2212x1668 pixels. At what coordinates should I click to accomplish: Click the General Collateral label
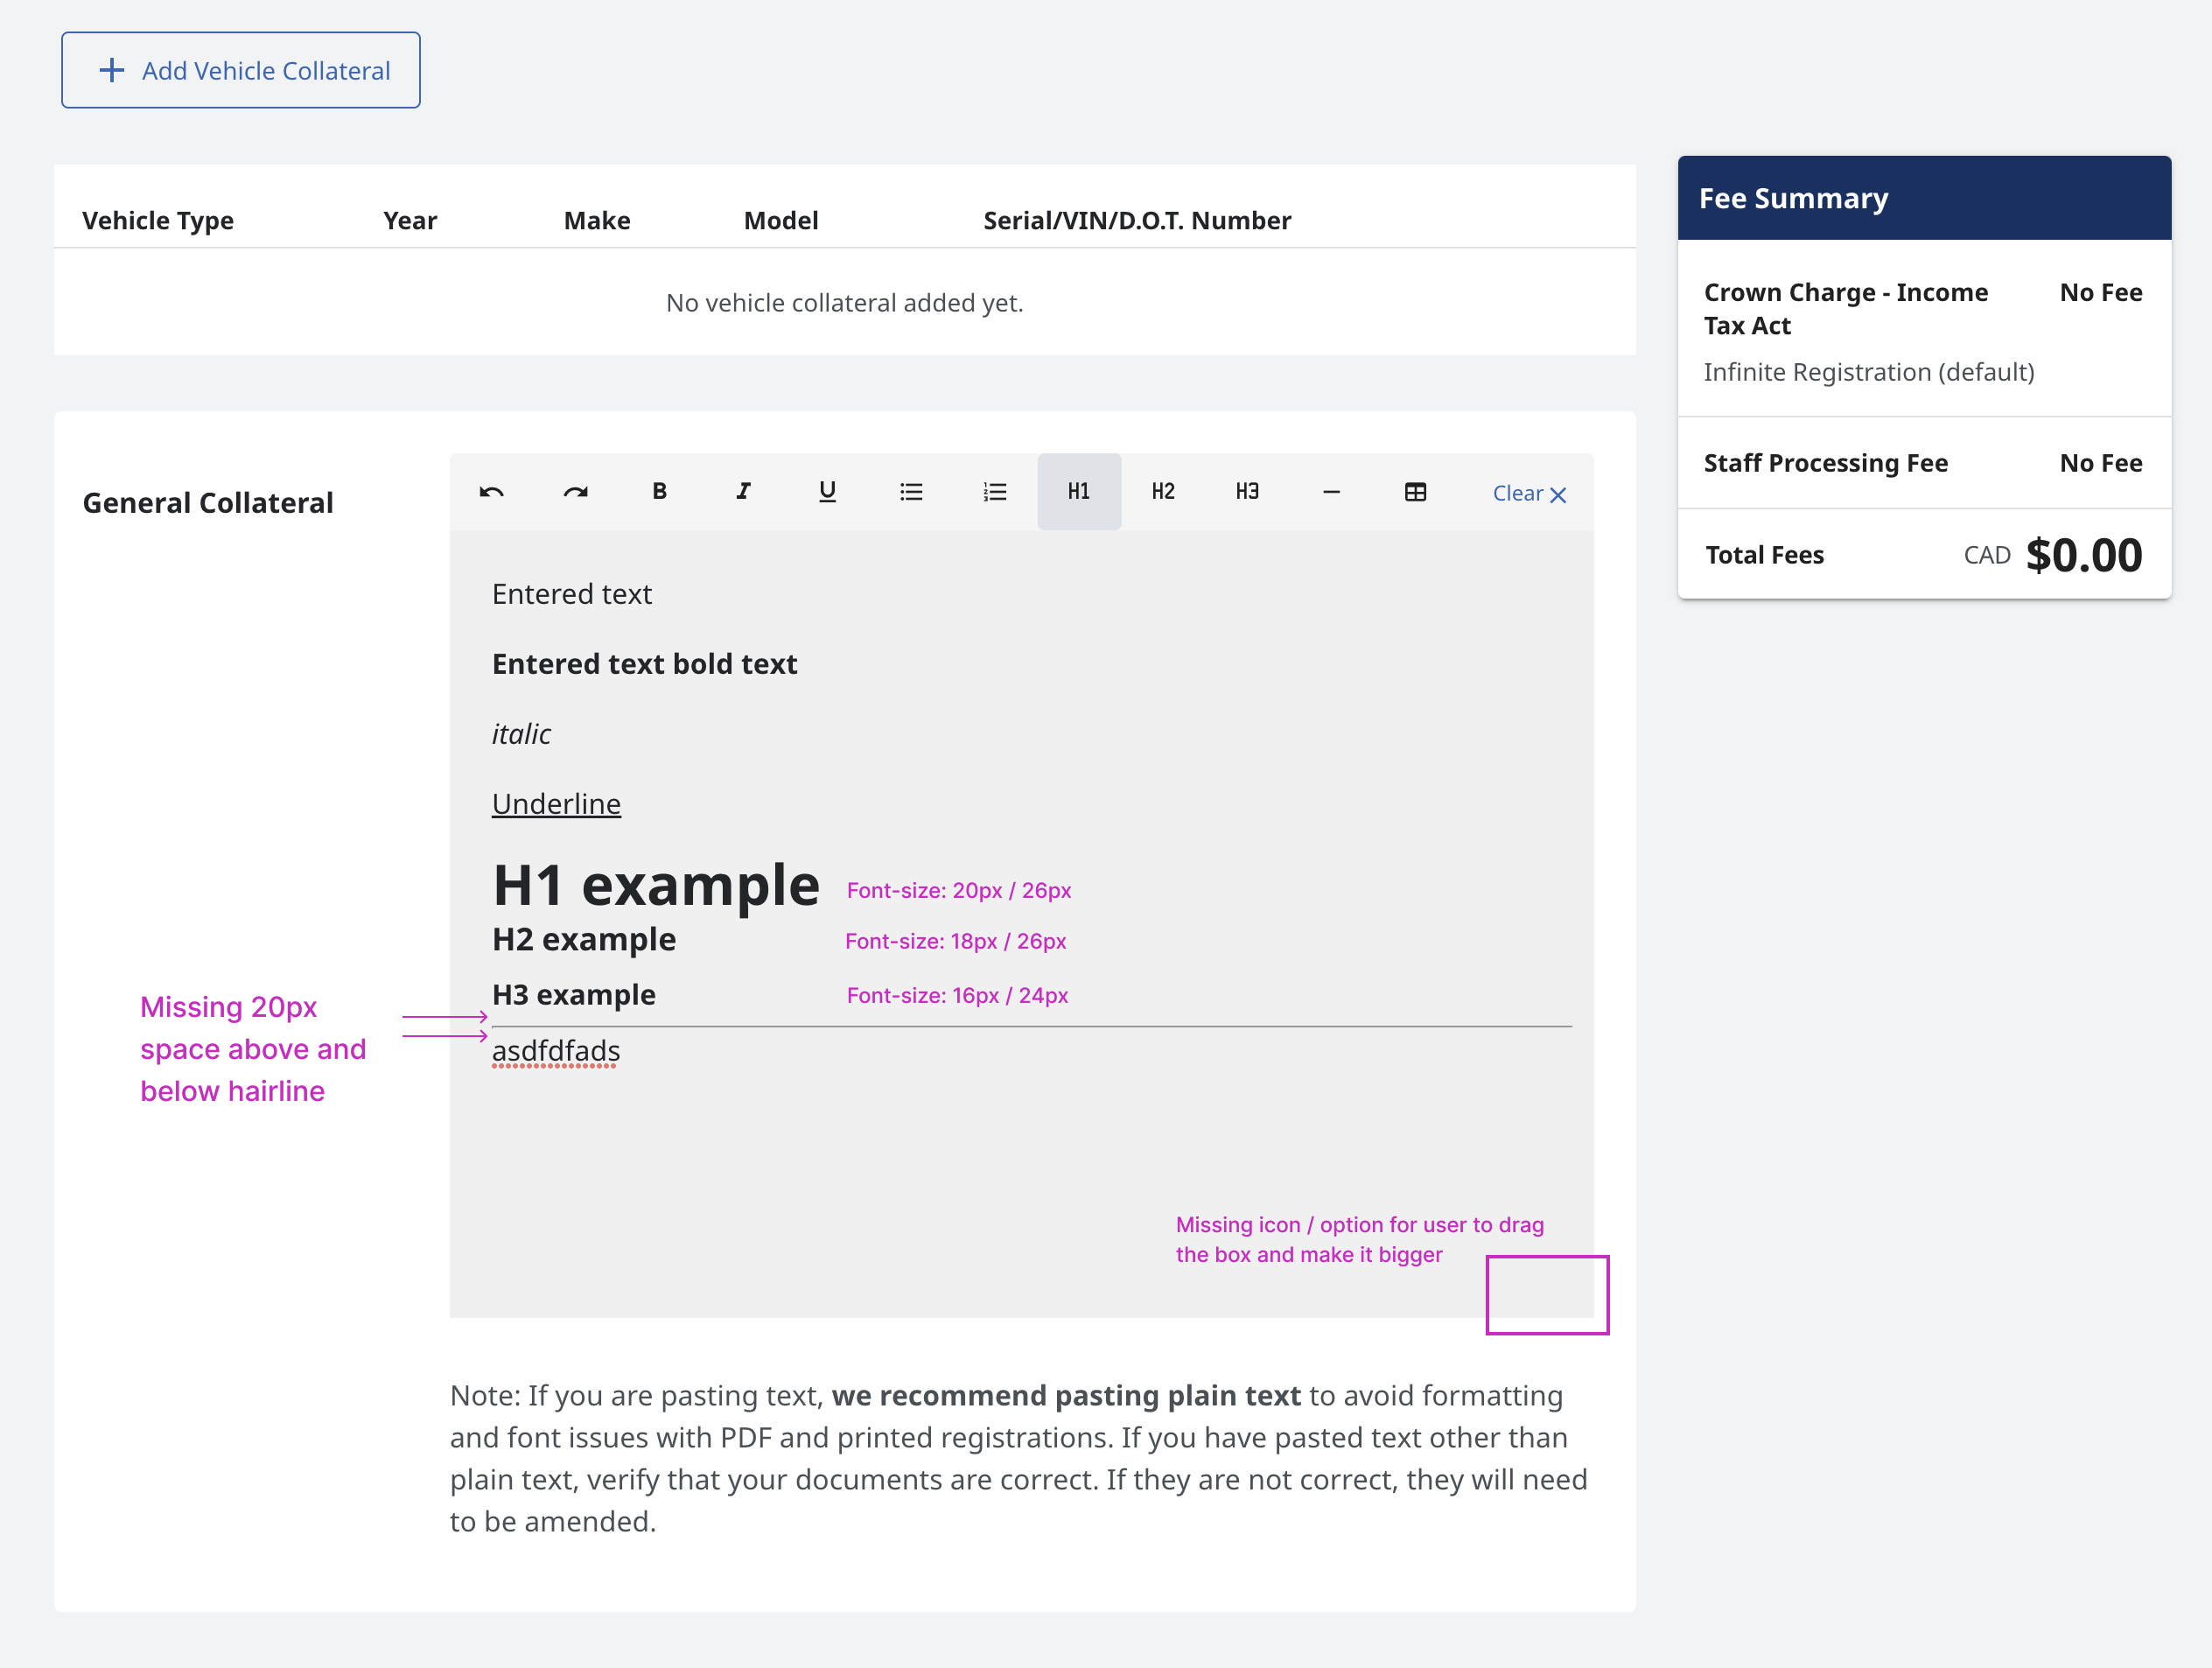(x=208, y=503)
